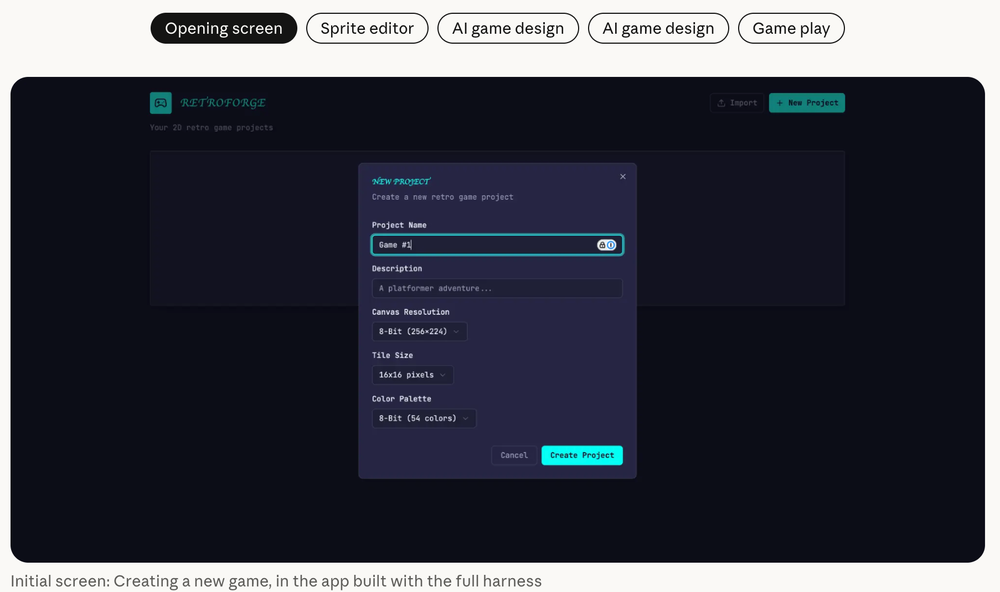The image size is (1000, 592).
Task: Click the lock icon in Project Name field
Action: click(x=602, y=245)
